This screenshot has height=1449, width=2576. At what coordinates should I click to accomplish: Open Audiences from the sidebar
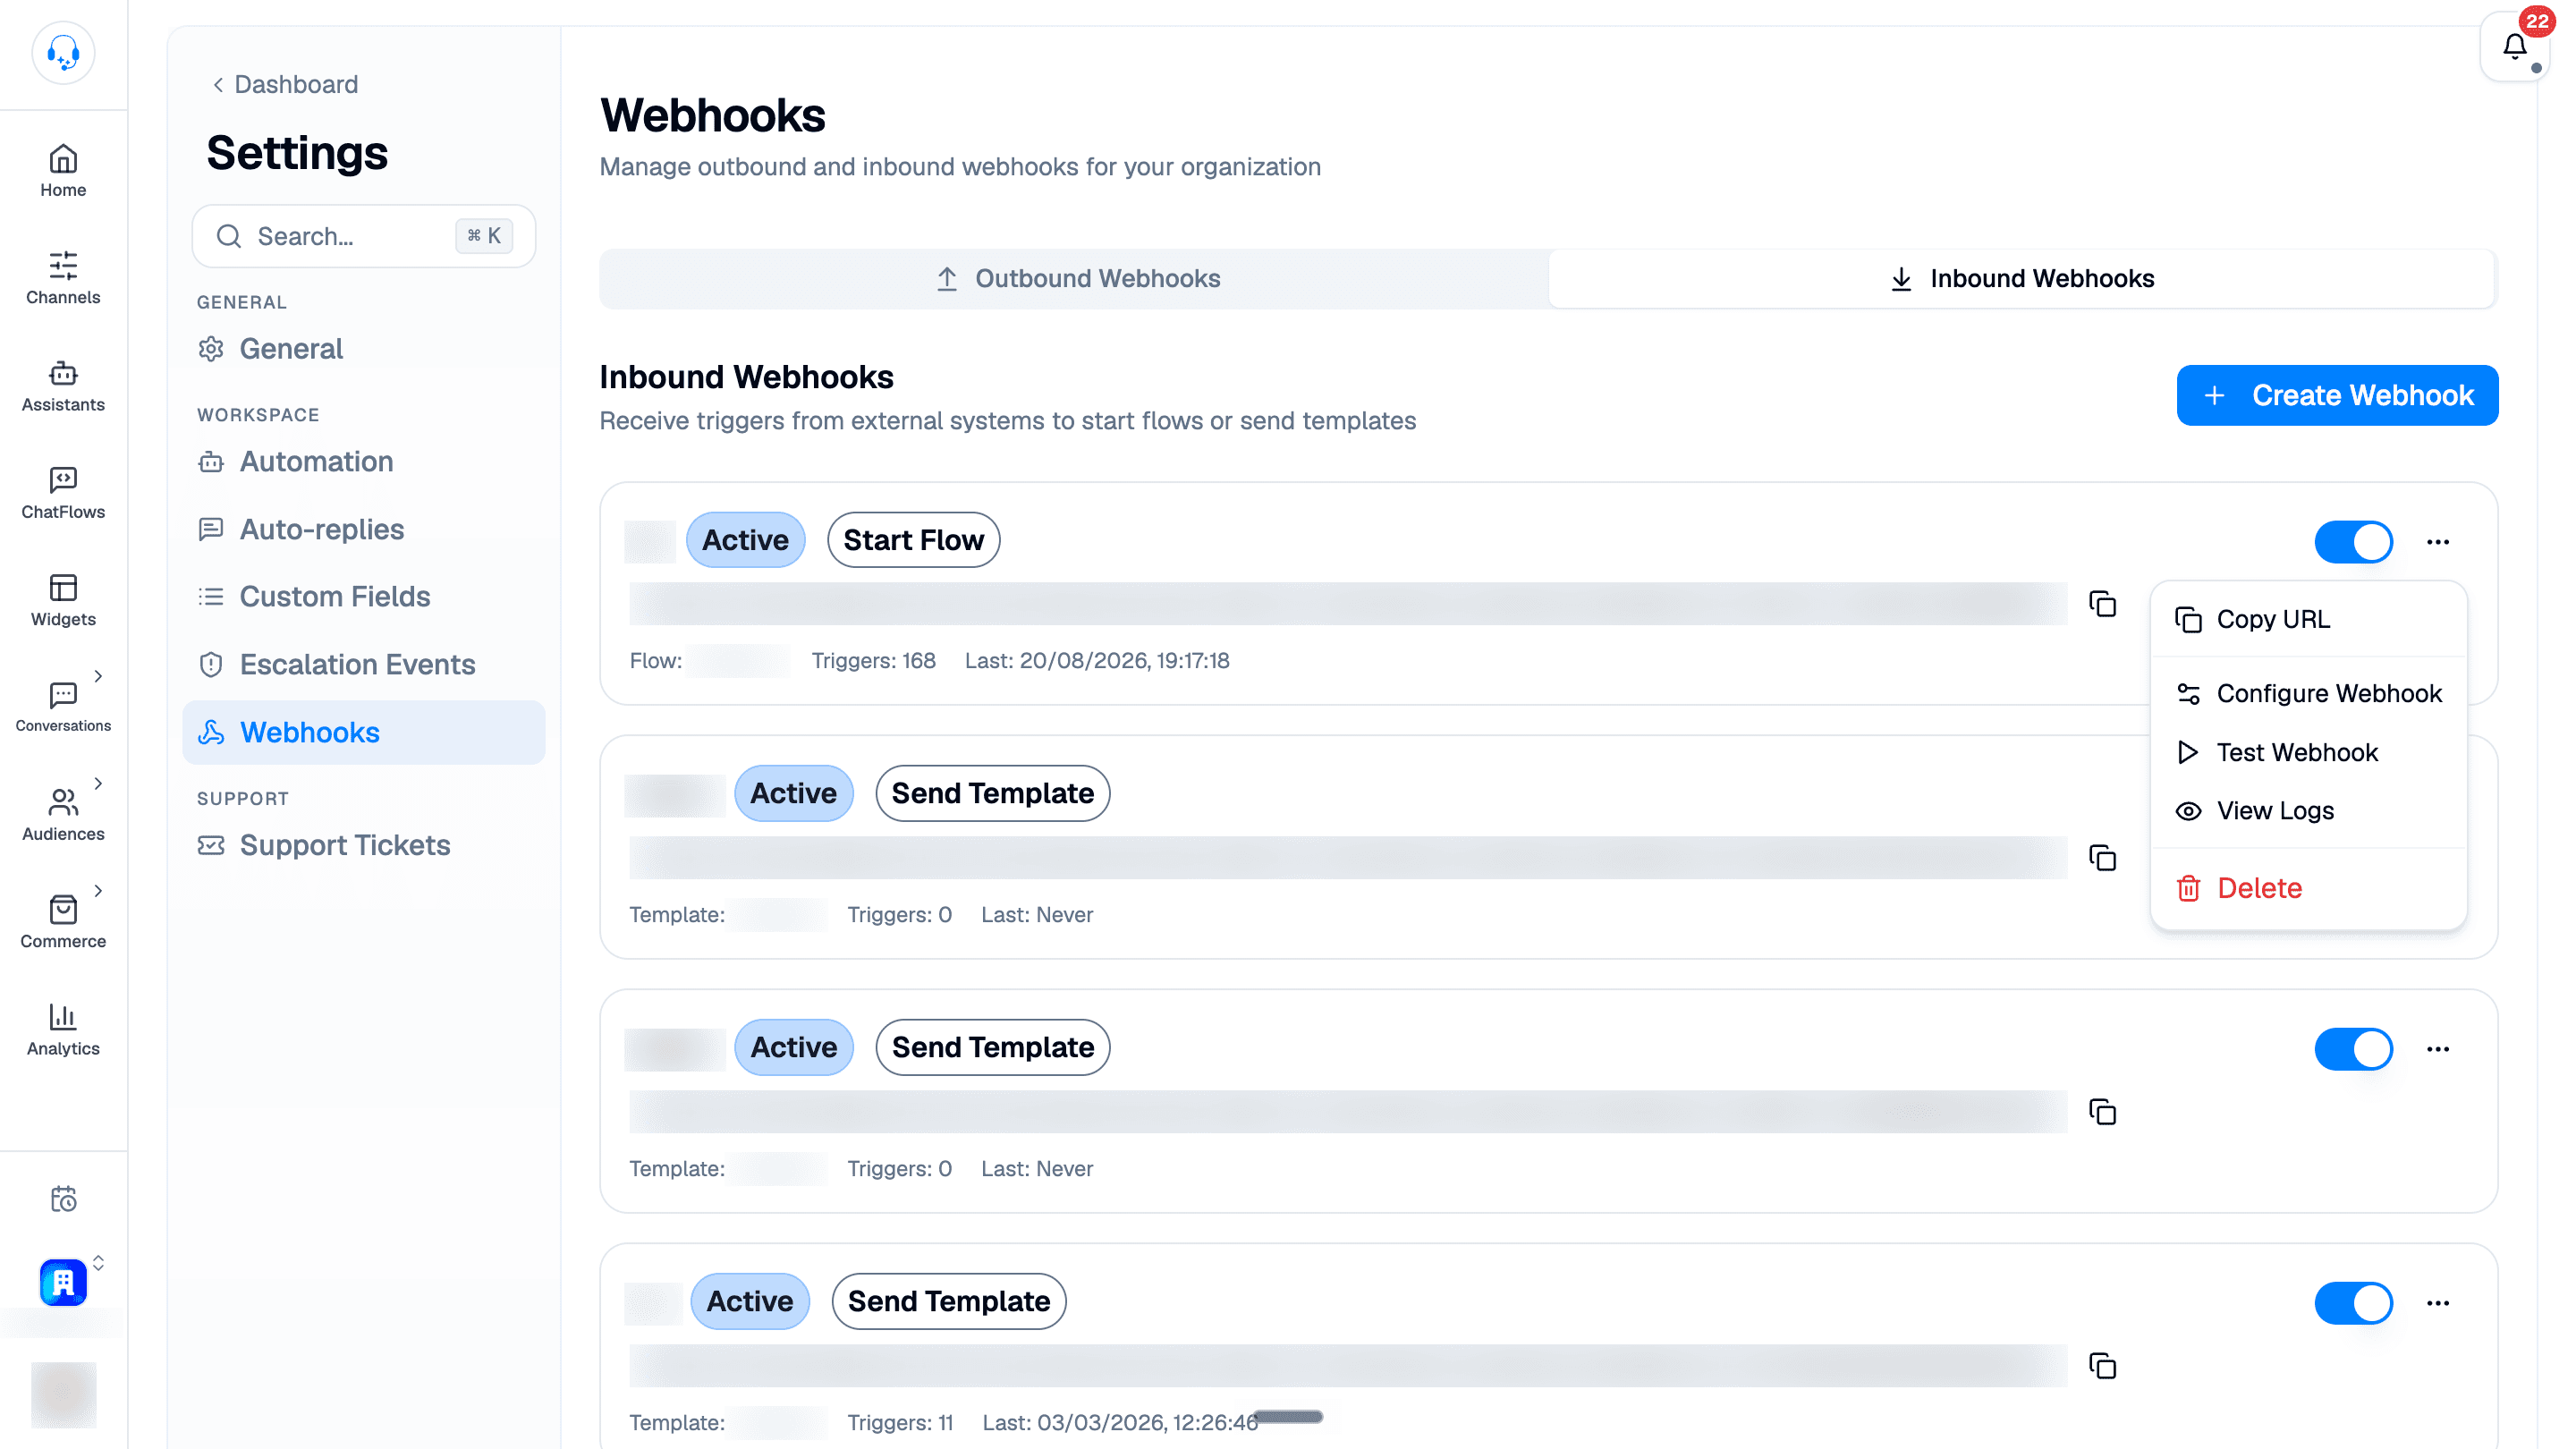click(x=63, y=816)
